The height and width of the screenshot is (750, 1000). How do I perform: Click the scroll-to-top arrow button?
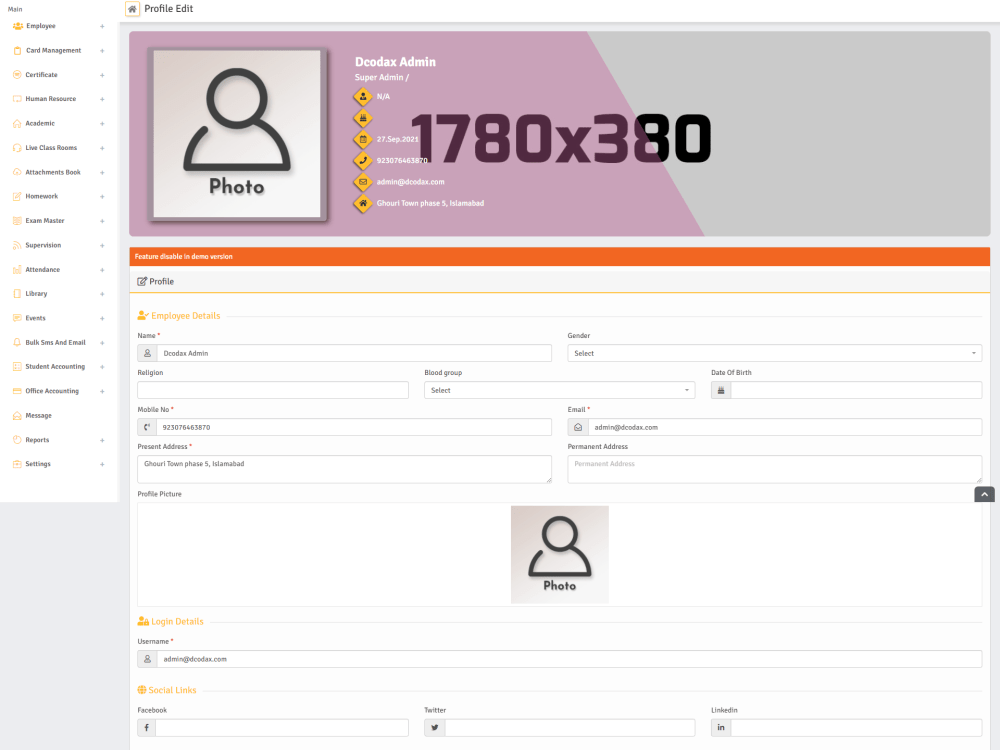pyautogui.click(x=984, y=494)
